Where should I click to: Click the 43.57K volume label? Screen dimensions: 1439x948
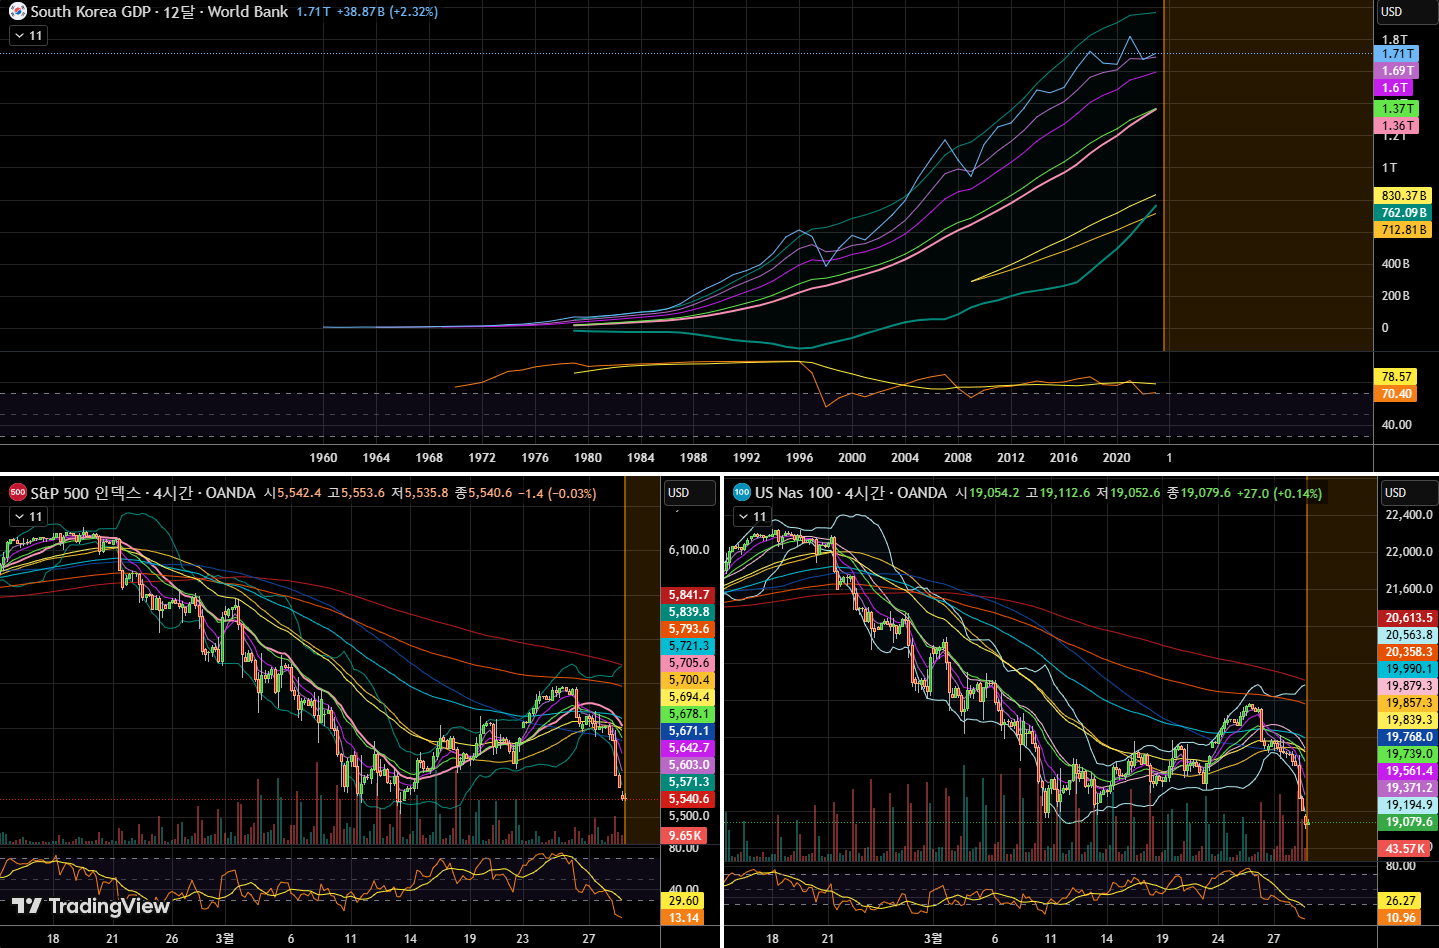(1405, 849)
